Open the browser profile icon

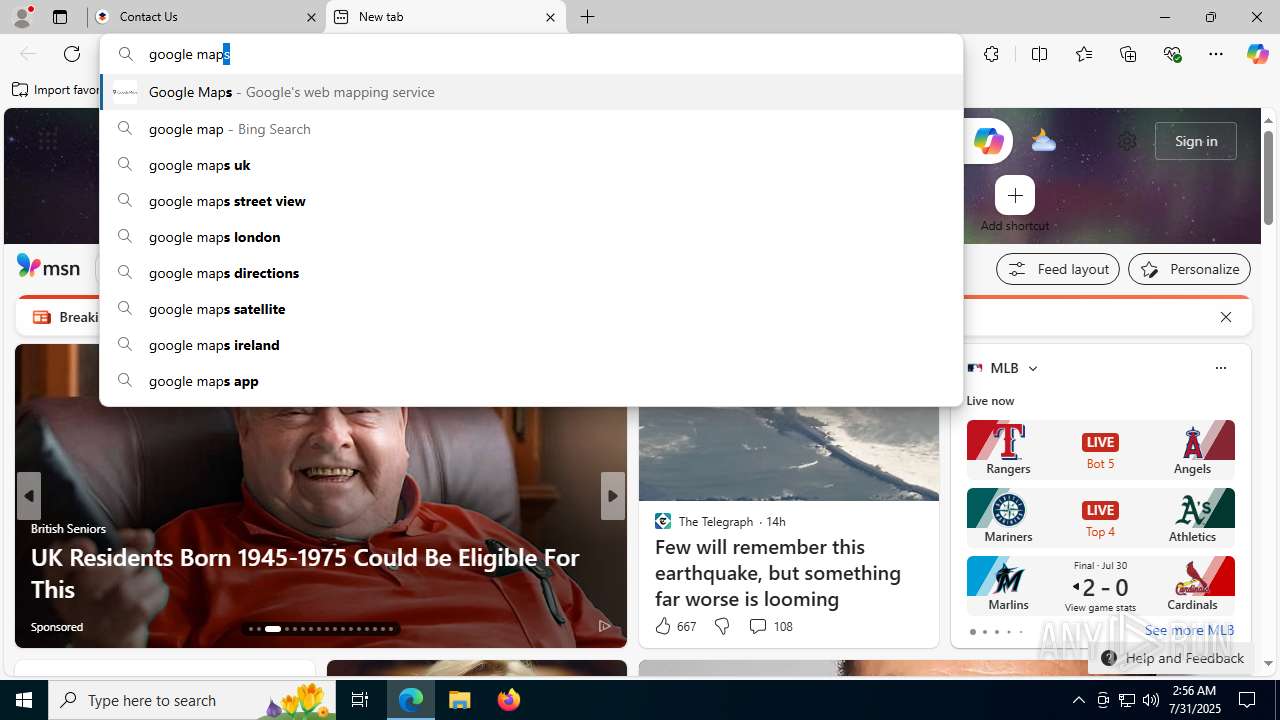coord(21,17)
